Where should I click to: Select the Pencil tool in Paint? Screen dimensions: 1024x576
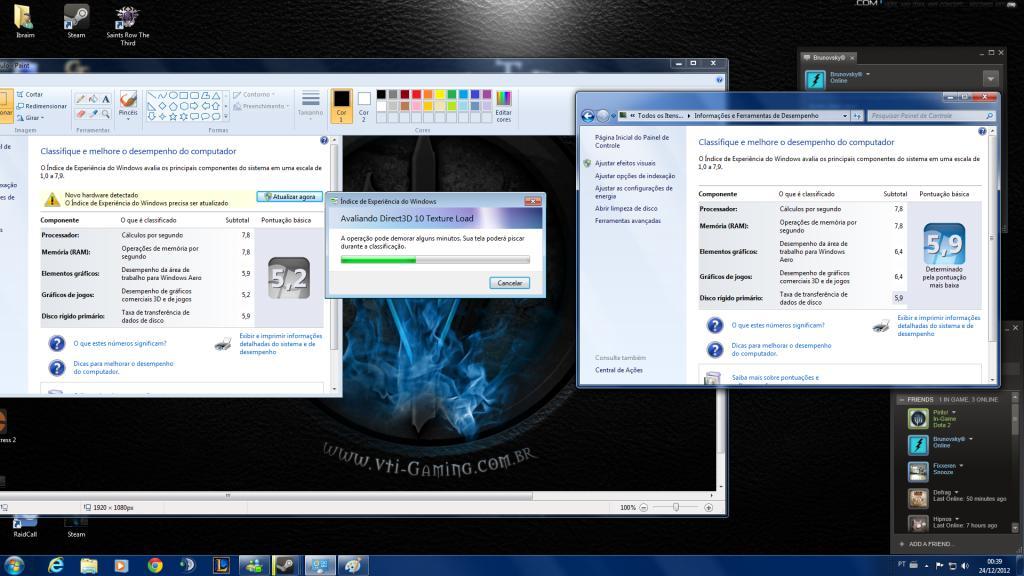[80, 99]
